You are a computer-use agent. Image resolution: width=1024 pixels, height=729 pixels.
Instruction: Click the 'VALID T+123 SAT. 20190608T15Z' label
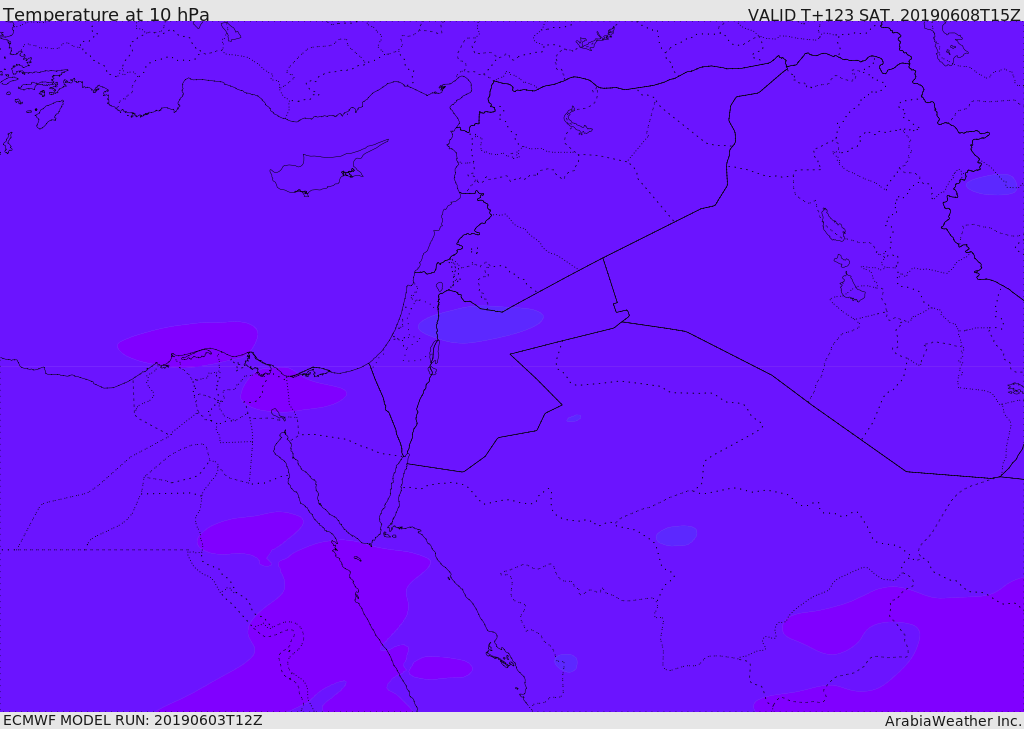click(x=884, y=14)
